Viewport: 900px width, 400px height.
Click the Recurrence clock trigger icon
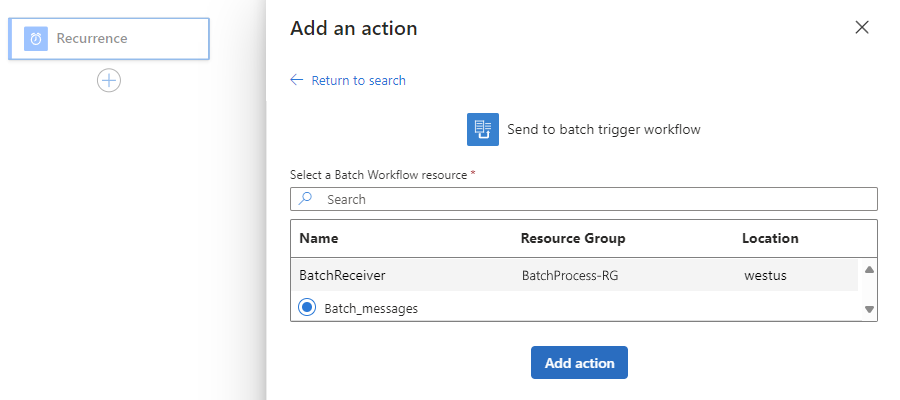click(36, 39)
